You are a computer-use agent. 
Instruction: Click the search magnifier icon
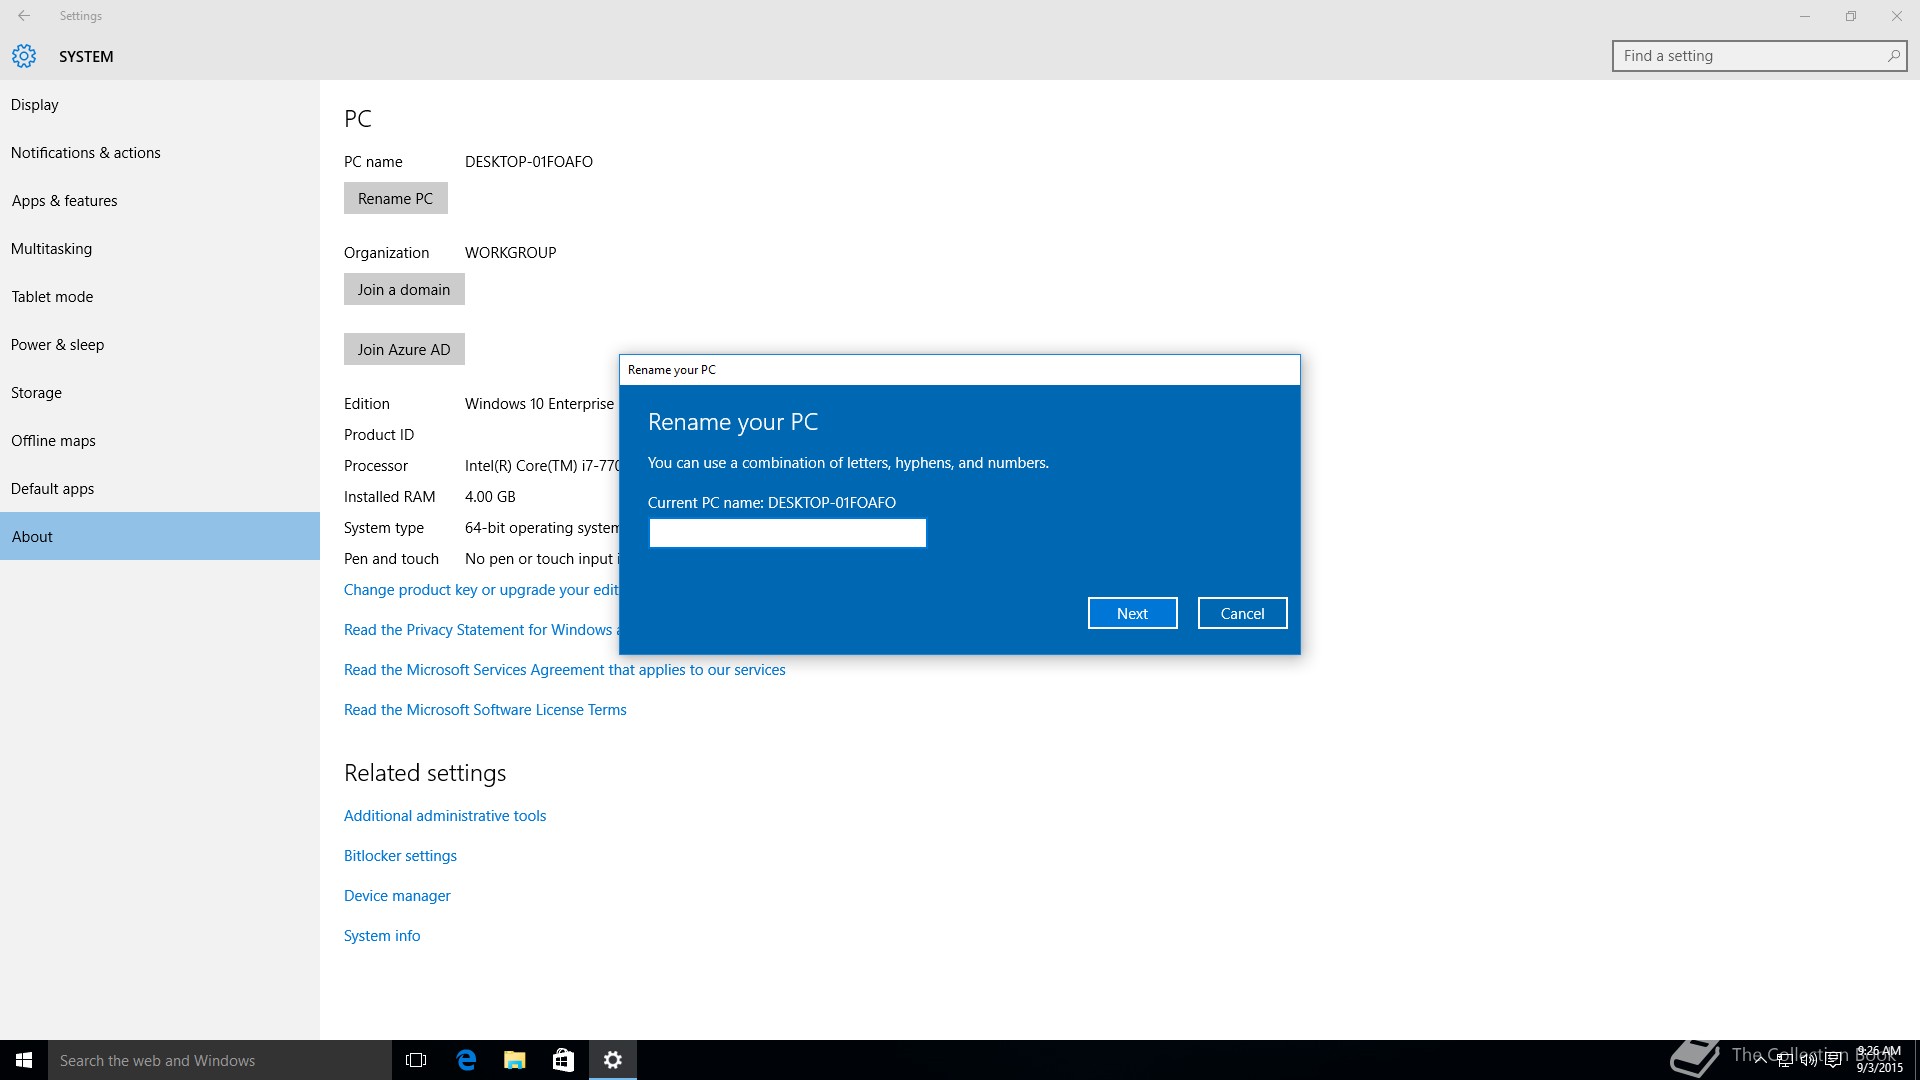tap(1893, 56)
